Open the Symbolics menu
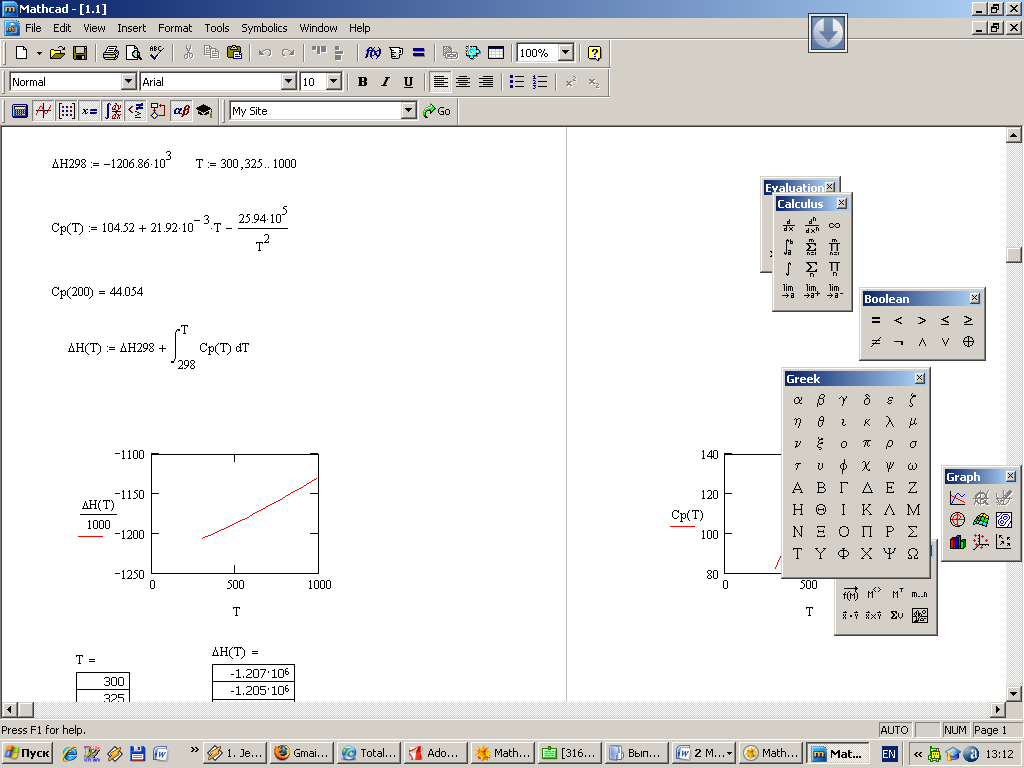Image resolution: width=1024 pixels, height=768 pixels. pos(264,28)
